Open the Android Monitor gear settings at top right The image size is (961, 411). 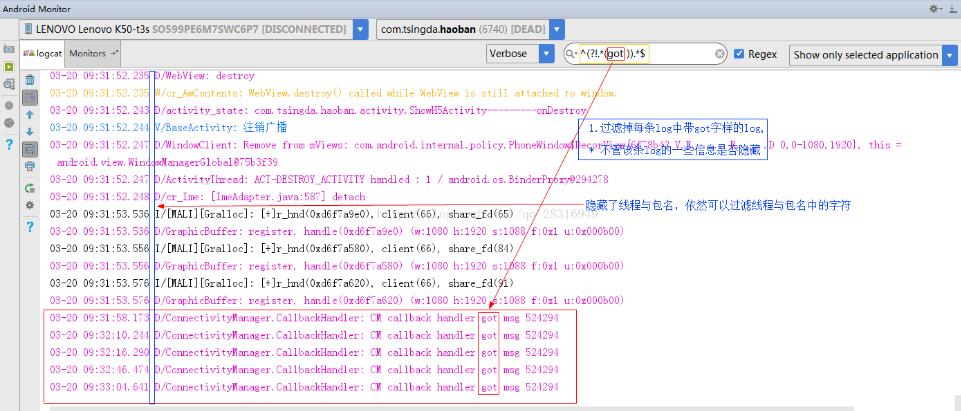point(935,9)
